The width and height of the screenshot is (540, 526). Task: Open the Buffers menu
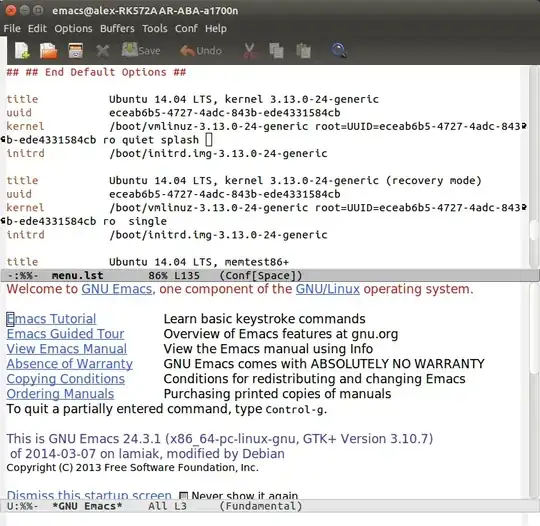point(117,28)
